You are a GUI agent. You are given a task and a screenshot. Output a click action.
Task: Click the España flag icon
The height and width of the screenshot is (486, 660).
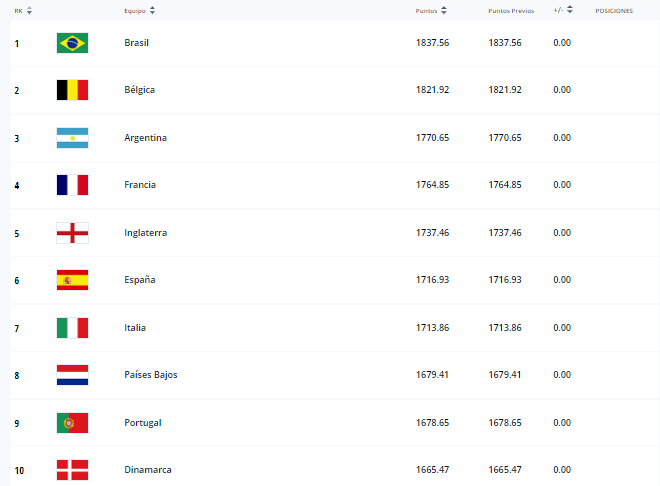pyautogui.click(x=72, y=280)
